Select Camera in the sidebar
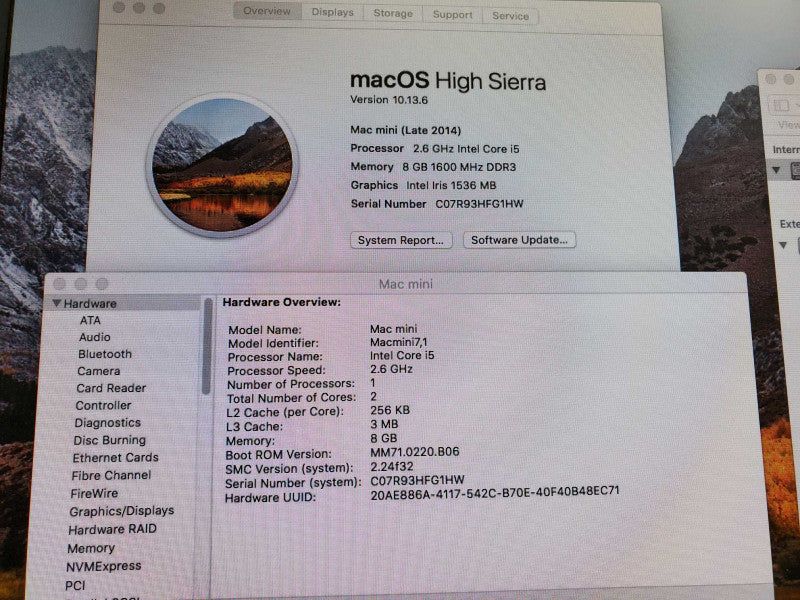 (x=98, y=371)
